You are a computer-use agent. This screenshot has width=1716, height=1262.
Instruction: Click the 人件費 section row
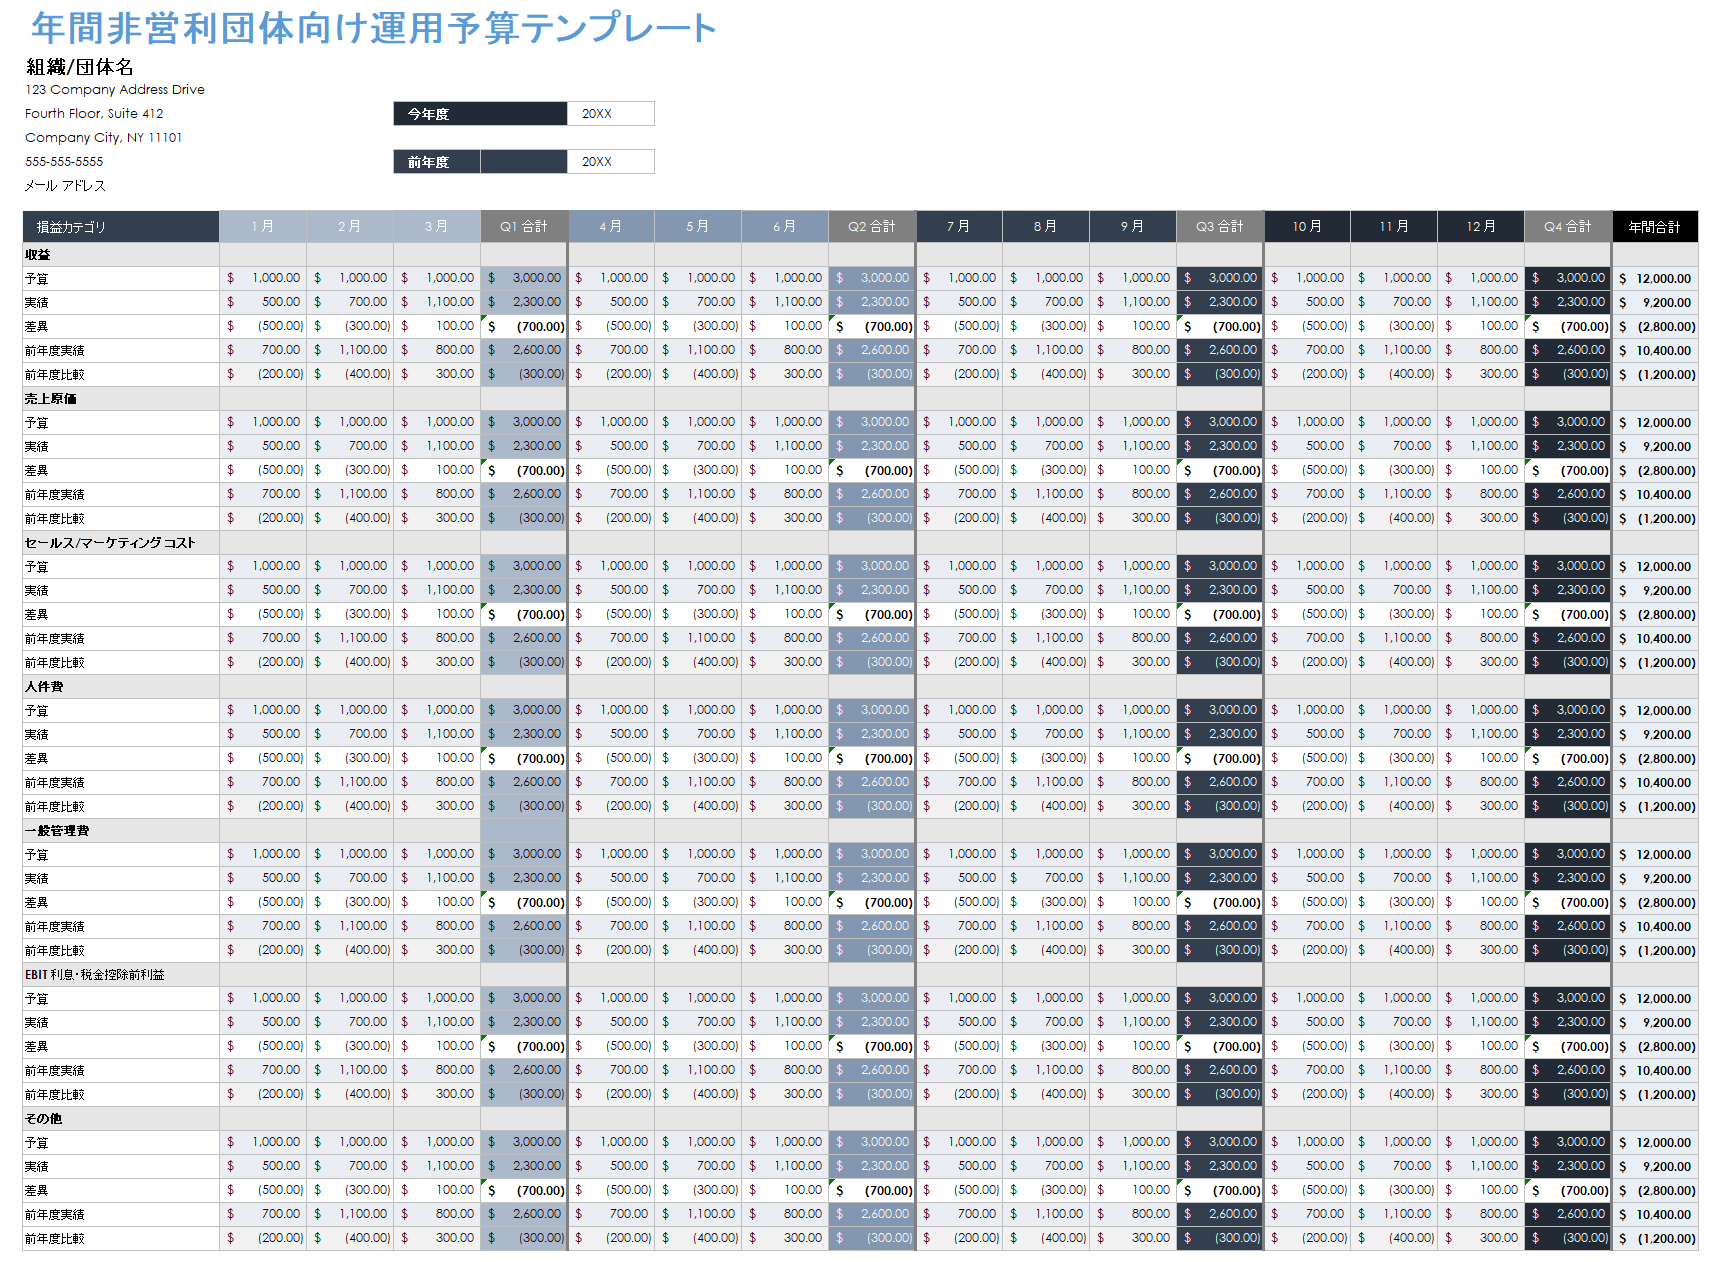point(860,687)
